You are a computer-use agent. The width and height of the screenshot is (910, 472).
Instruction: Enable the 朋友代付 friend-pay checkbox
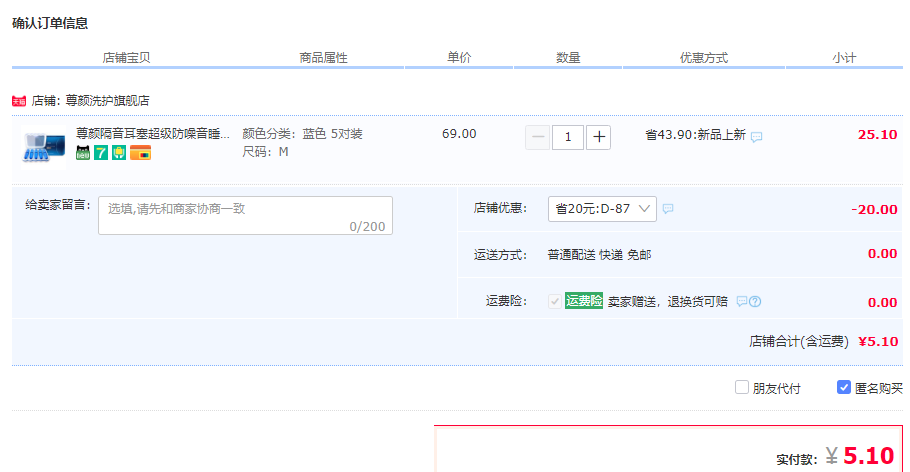742,387
